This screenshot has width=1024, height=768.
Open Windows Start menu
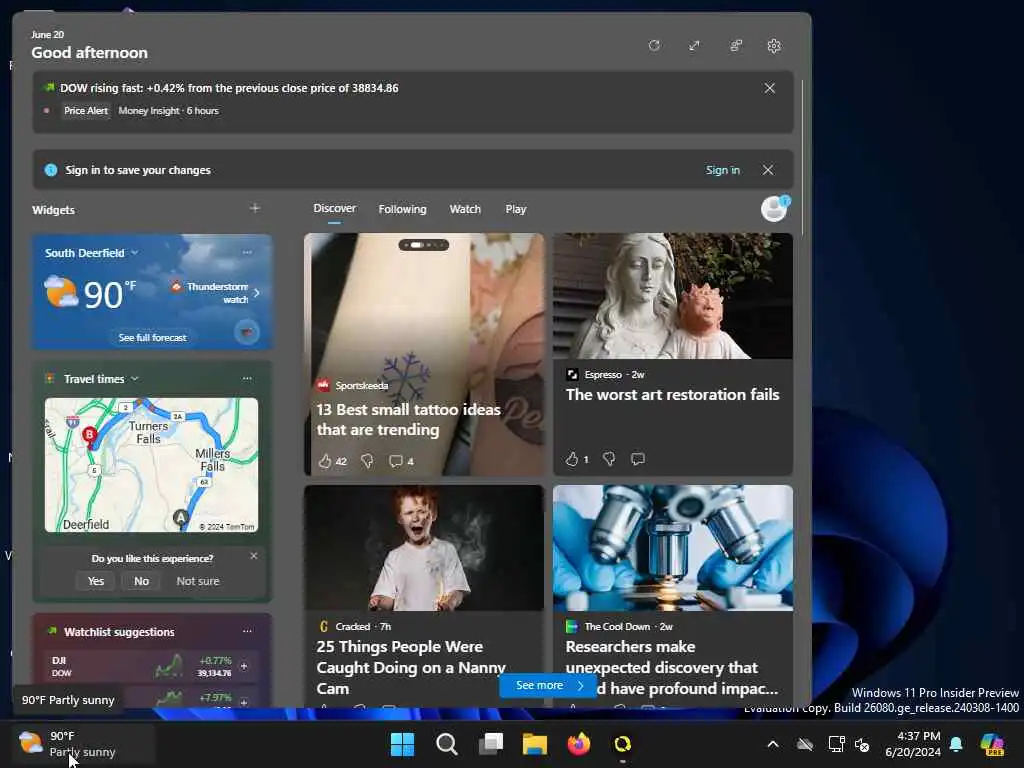(x=402, y=744)
